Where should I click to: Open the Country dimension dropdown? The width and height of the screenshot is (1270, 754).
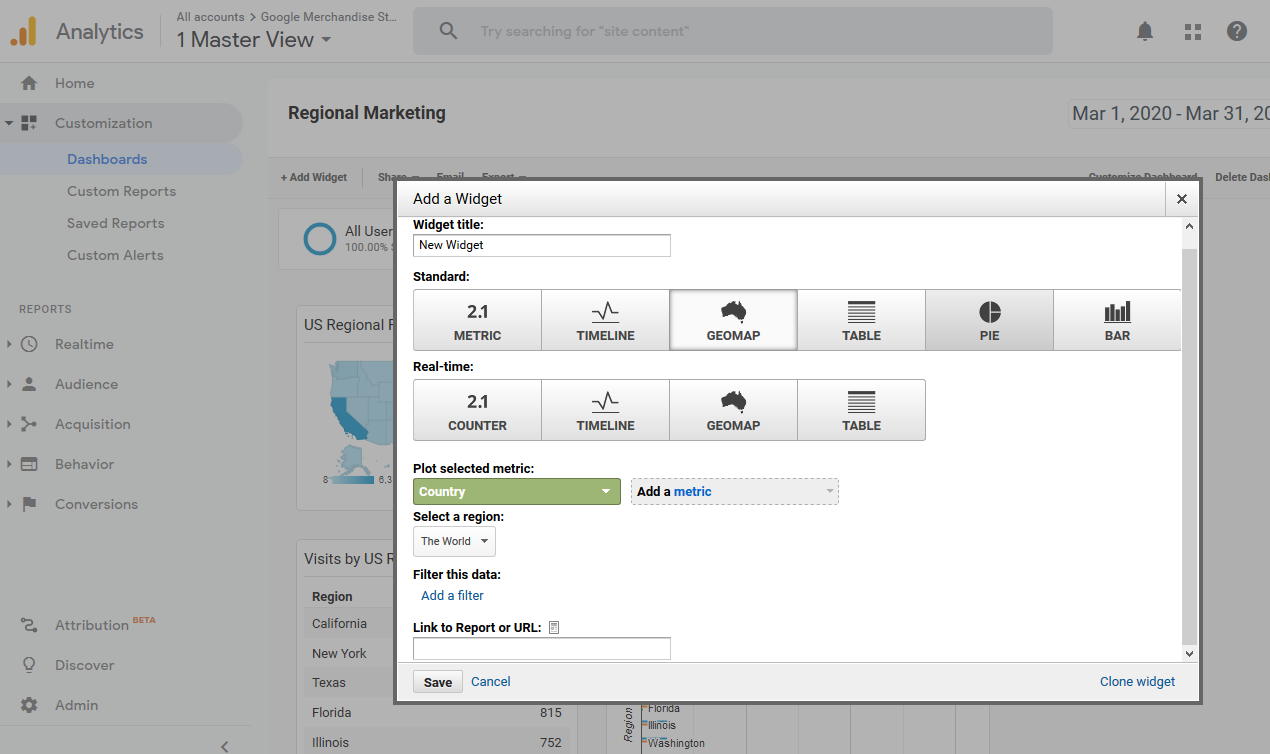tap(516, 491)
